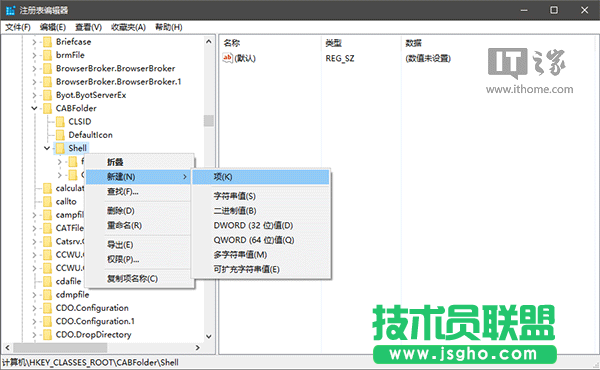The image size is (600, 370).
Task: Select the CDO.Configuration key
Action: [92, 308]
